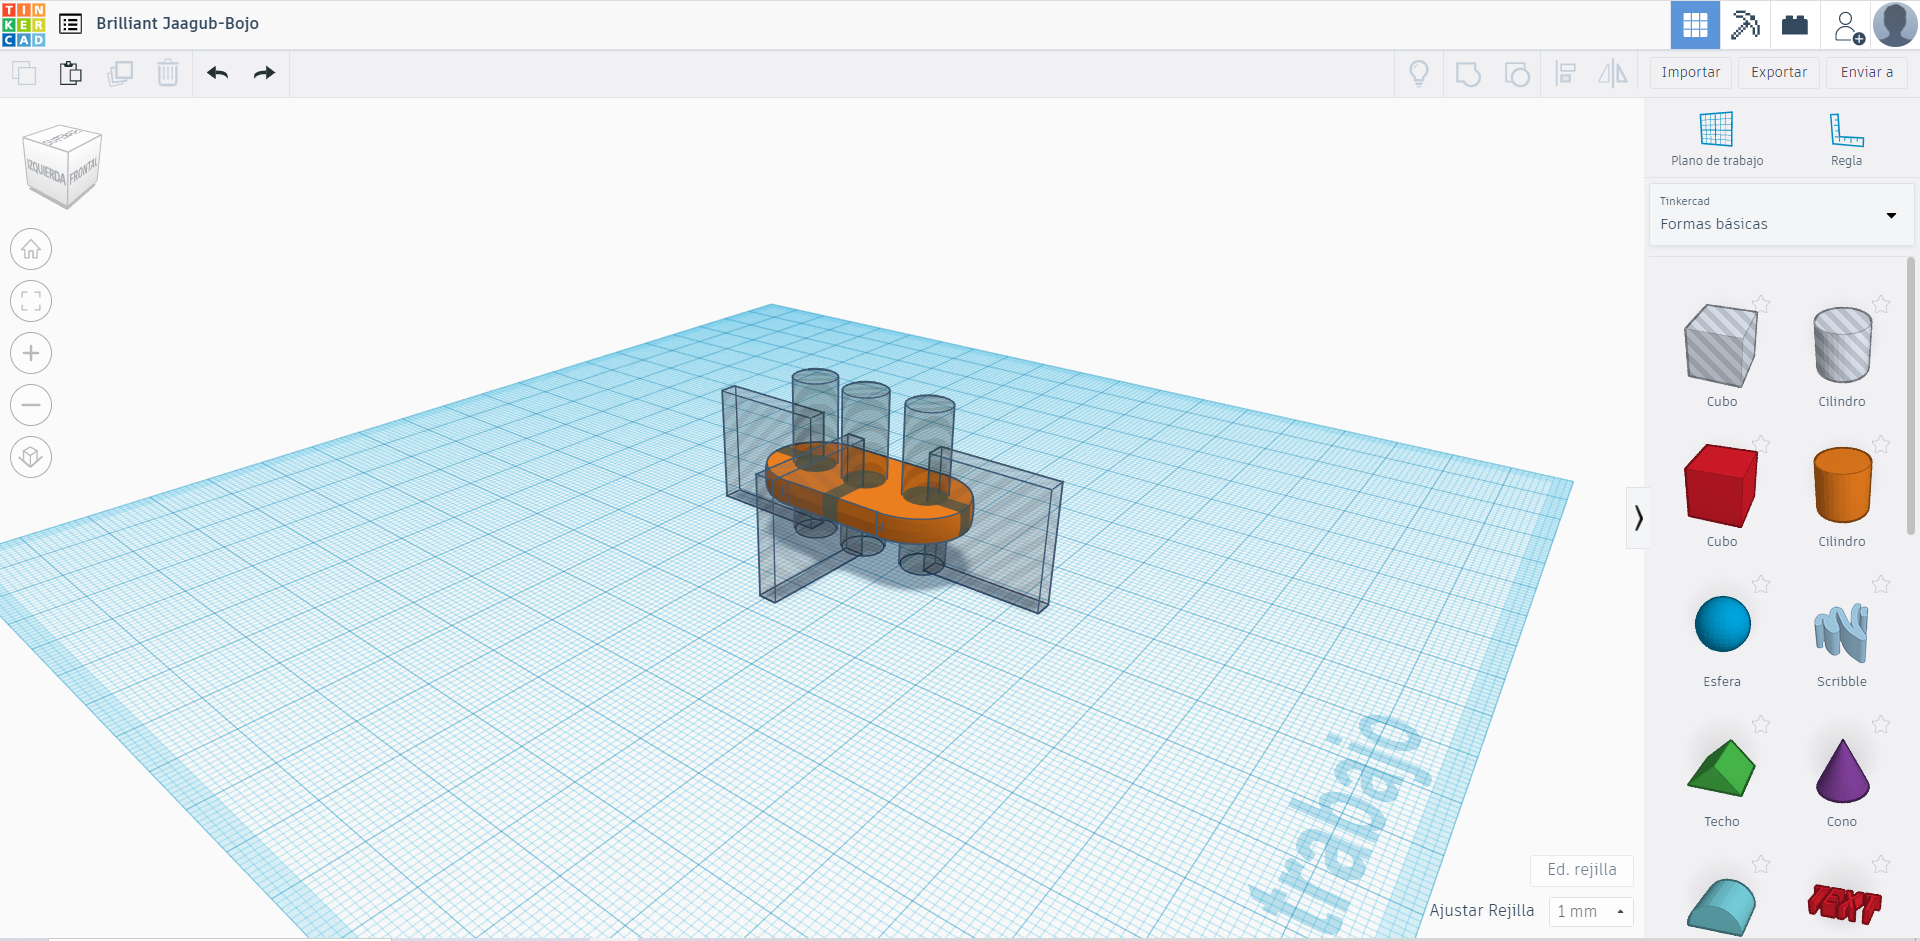The width and height of the screenshot is (1920, 941).
Task: Select the teal round roof shape
Action: (1721, 907)
